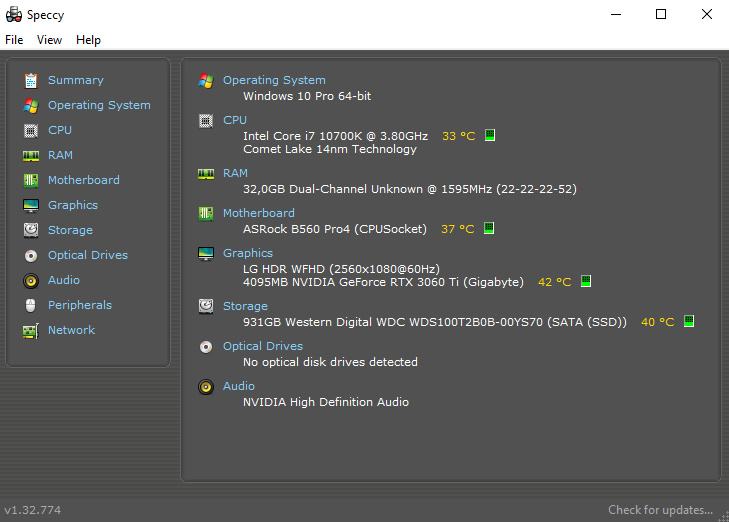The image size is (729, 522).
Task: Open the View menu
Action: tap(49, 40)
